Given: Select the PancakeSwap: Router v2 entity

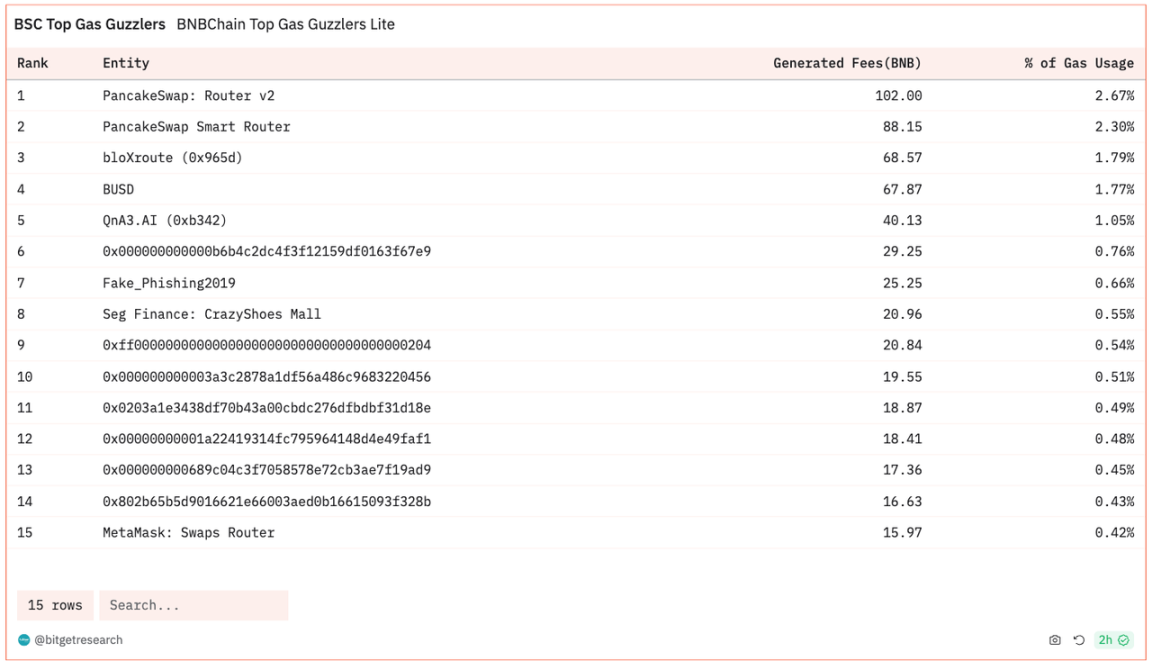Looking at the screenshot, I should click(x=188, y=96).
